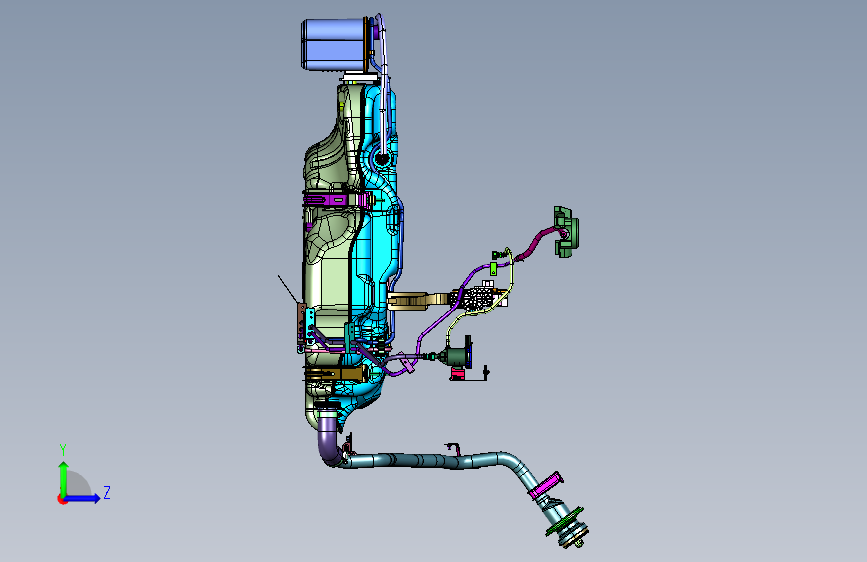This screenshot has height=562, width=867.
Task: Select the green bracket at far right
Action: (x=566, y=232)
